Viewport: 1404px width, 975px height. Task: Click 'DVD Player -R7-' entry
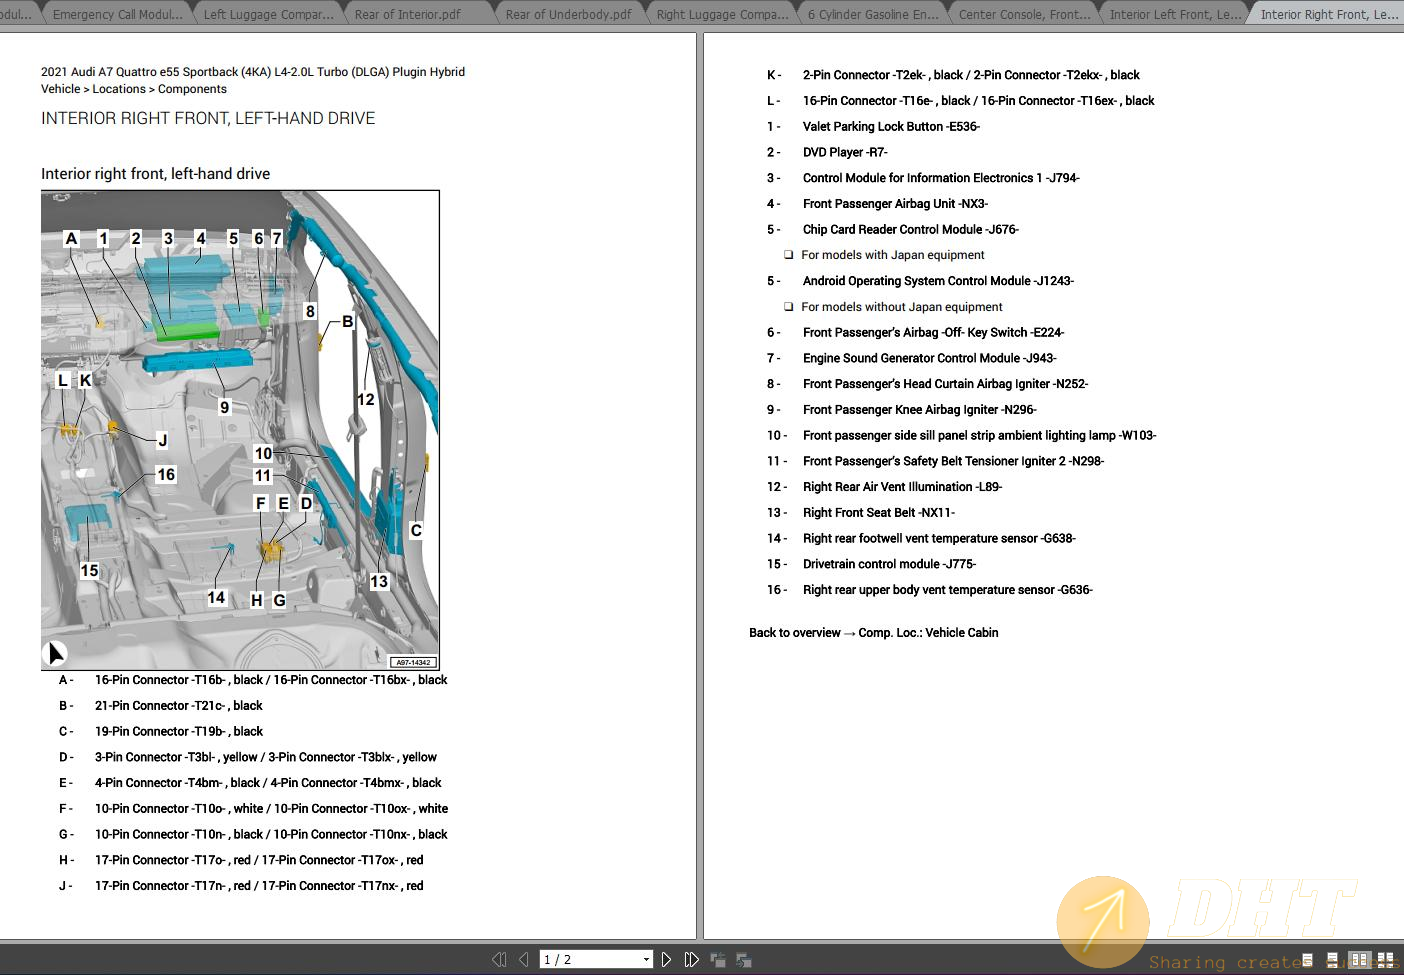845,153
